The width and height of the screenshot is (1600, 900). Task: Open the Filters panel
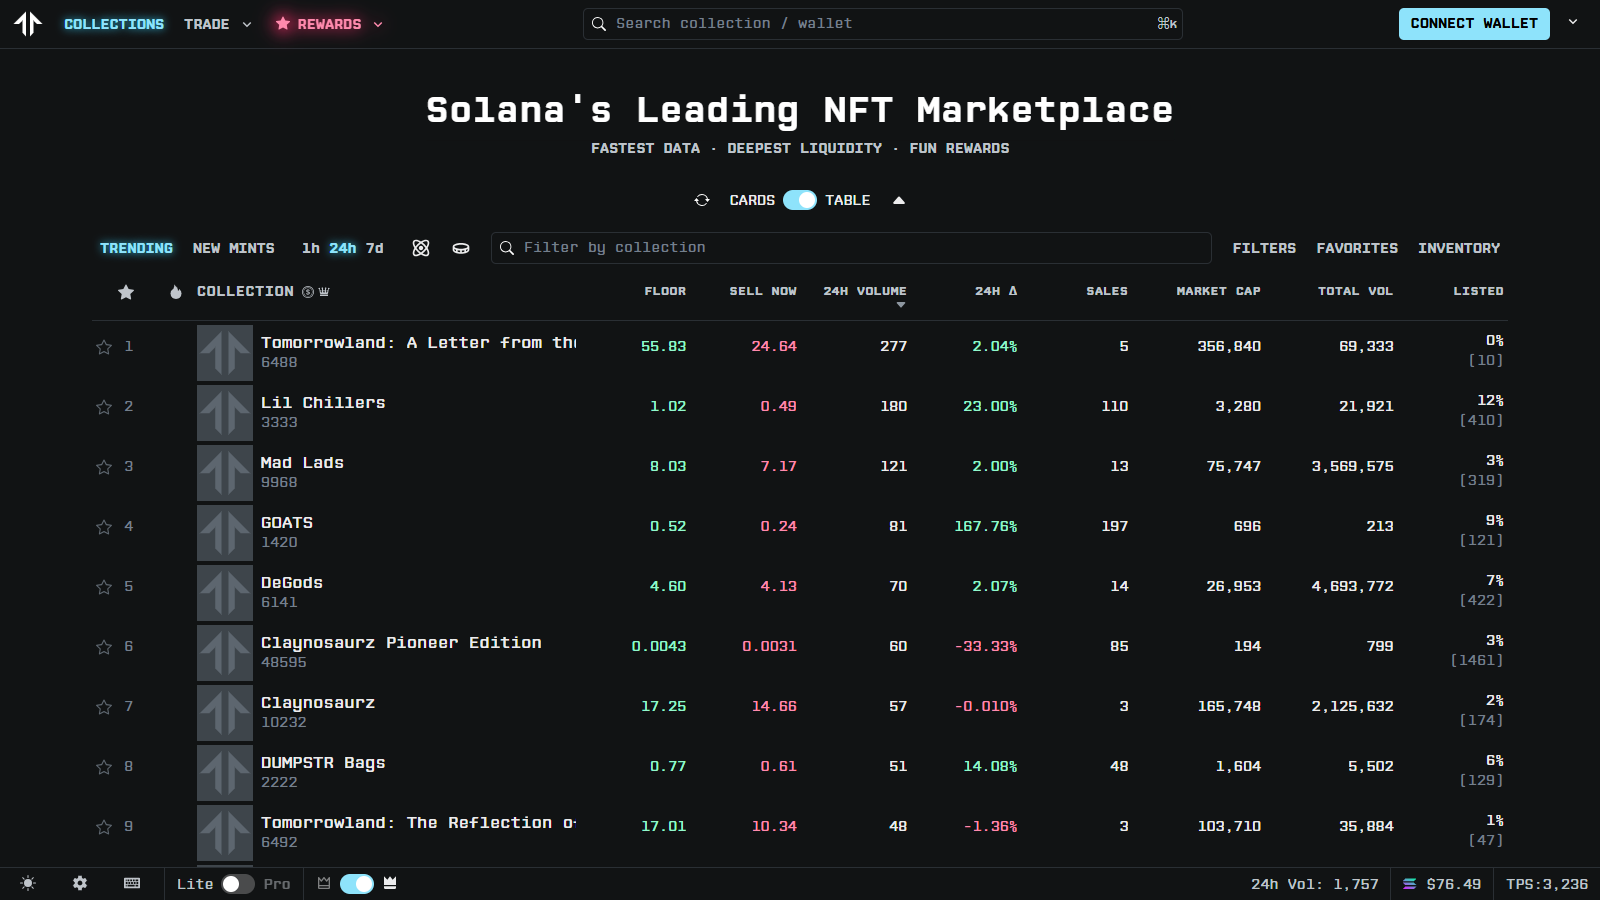pyautogui.click(x=1264, y=248)
